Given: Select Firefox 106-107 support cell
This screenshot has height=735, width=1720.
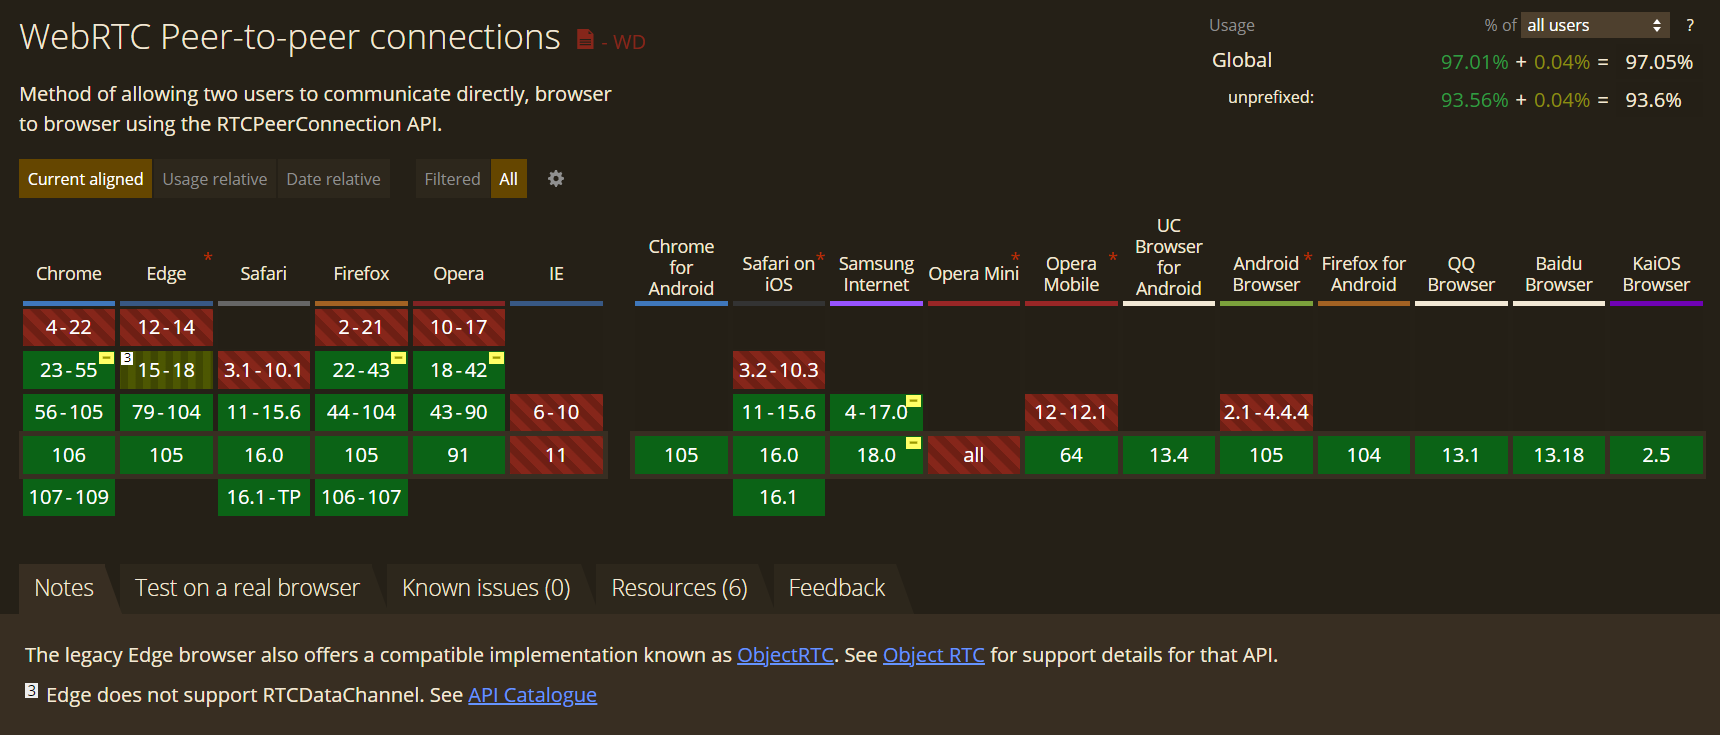Looking at the screenshot, I should coord(361,497).
